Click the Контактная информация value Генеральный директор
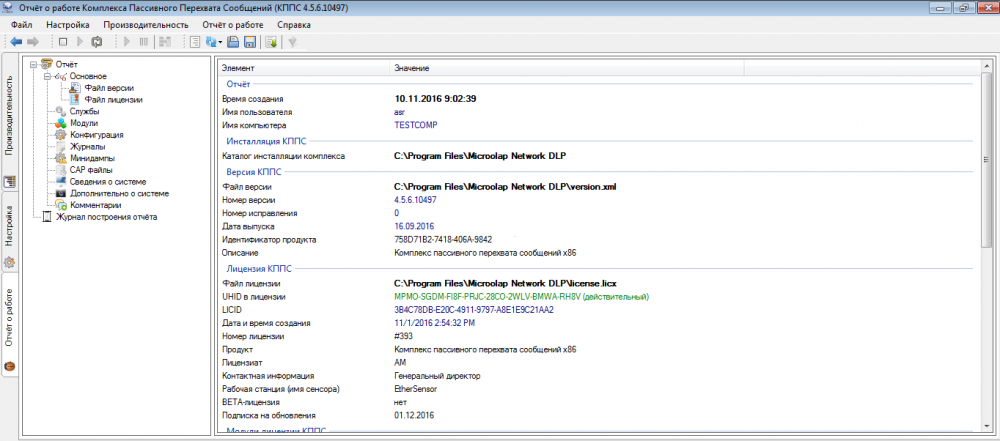Image resolution: width=1000 pixels, height=441 pixels. click(x=437, y=376)
